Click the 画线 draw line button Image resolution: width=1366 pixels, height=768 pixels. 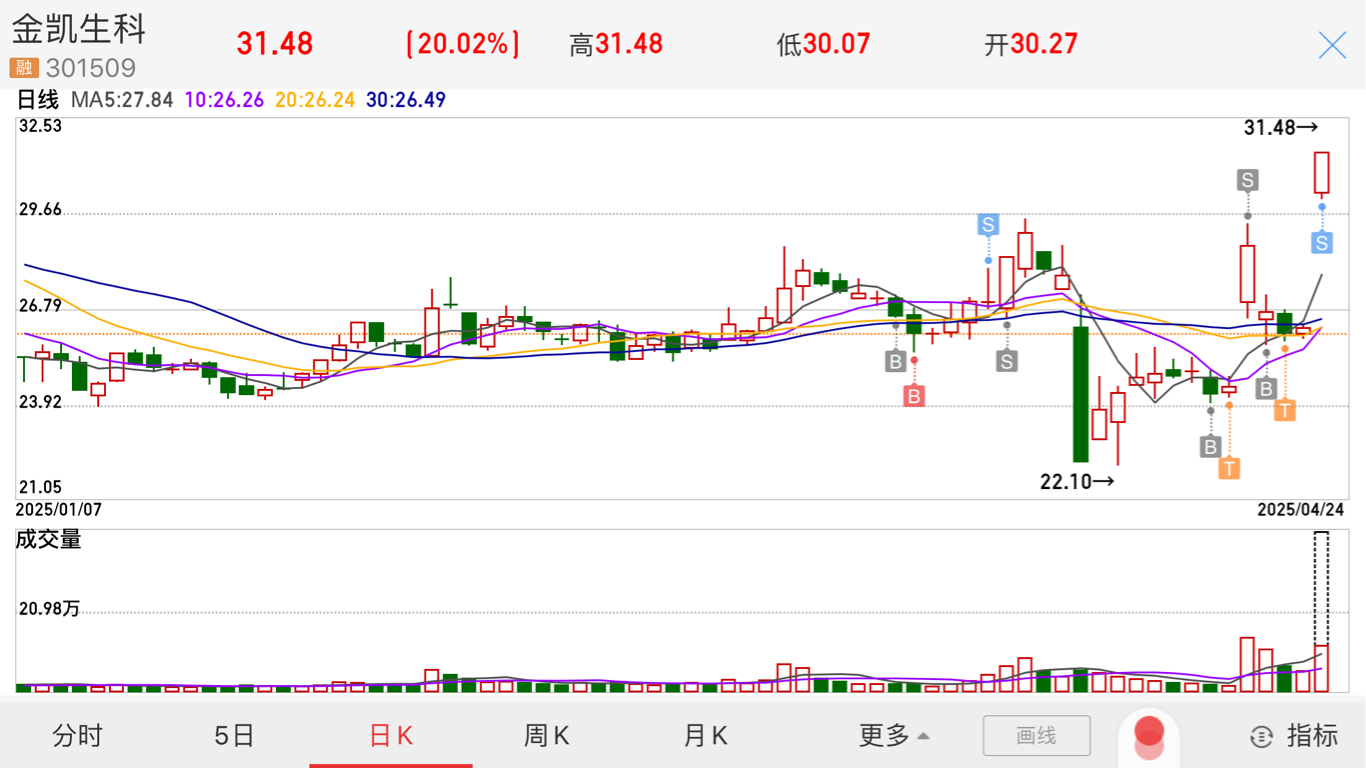pos(1036,736)
